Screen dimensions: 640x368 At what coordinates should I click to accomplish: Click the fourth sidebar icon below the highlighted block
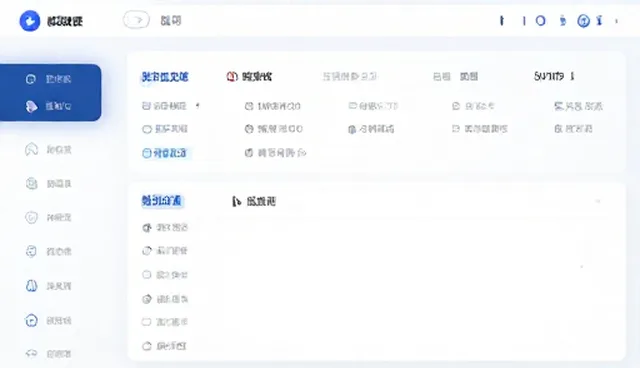31,251
